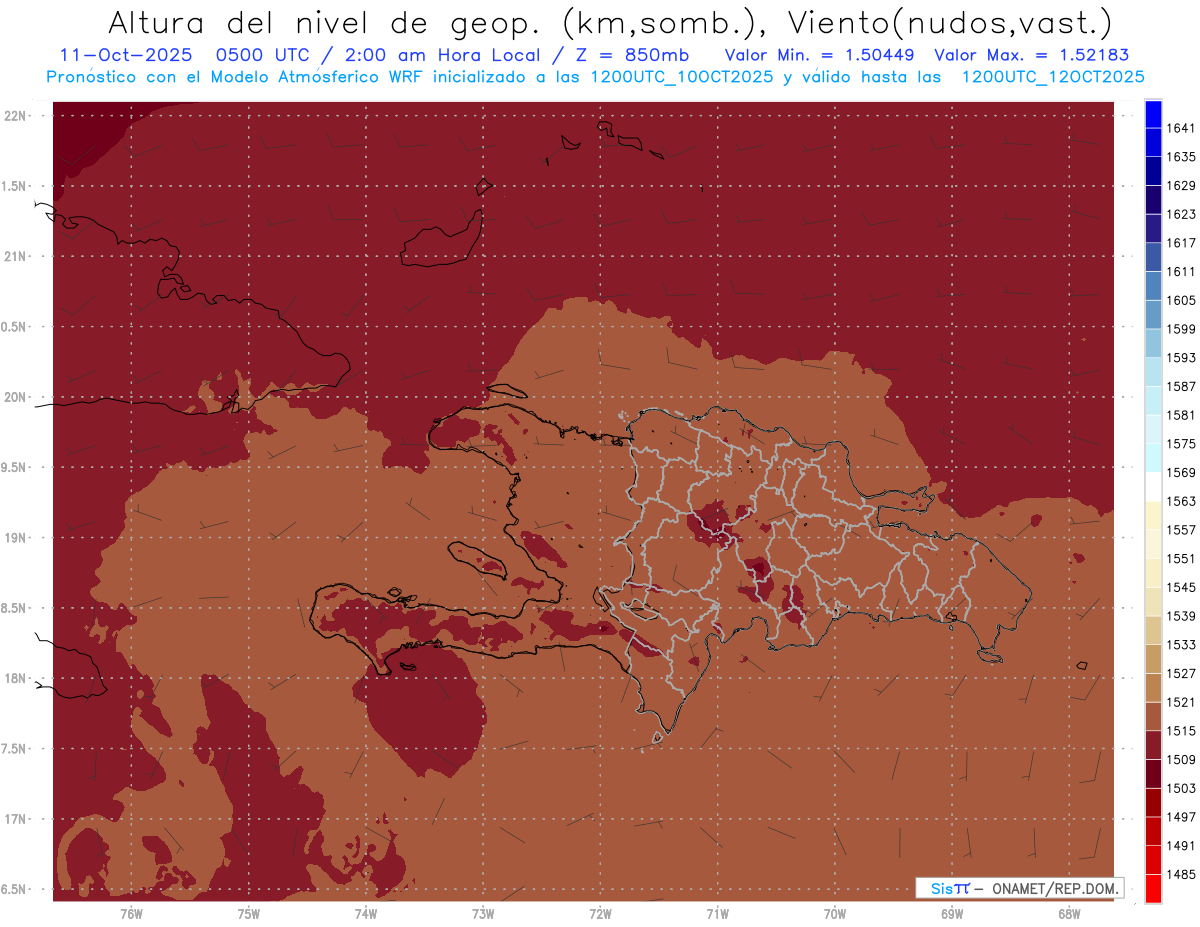Click the colorbar segment between 1515 and 1521
Viewport: 1200px width, 927px height.
coord(1153,717)
